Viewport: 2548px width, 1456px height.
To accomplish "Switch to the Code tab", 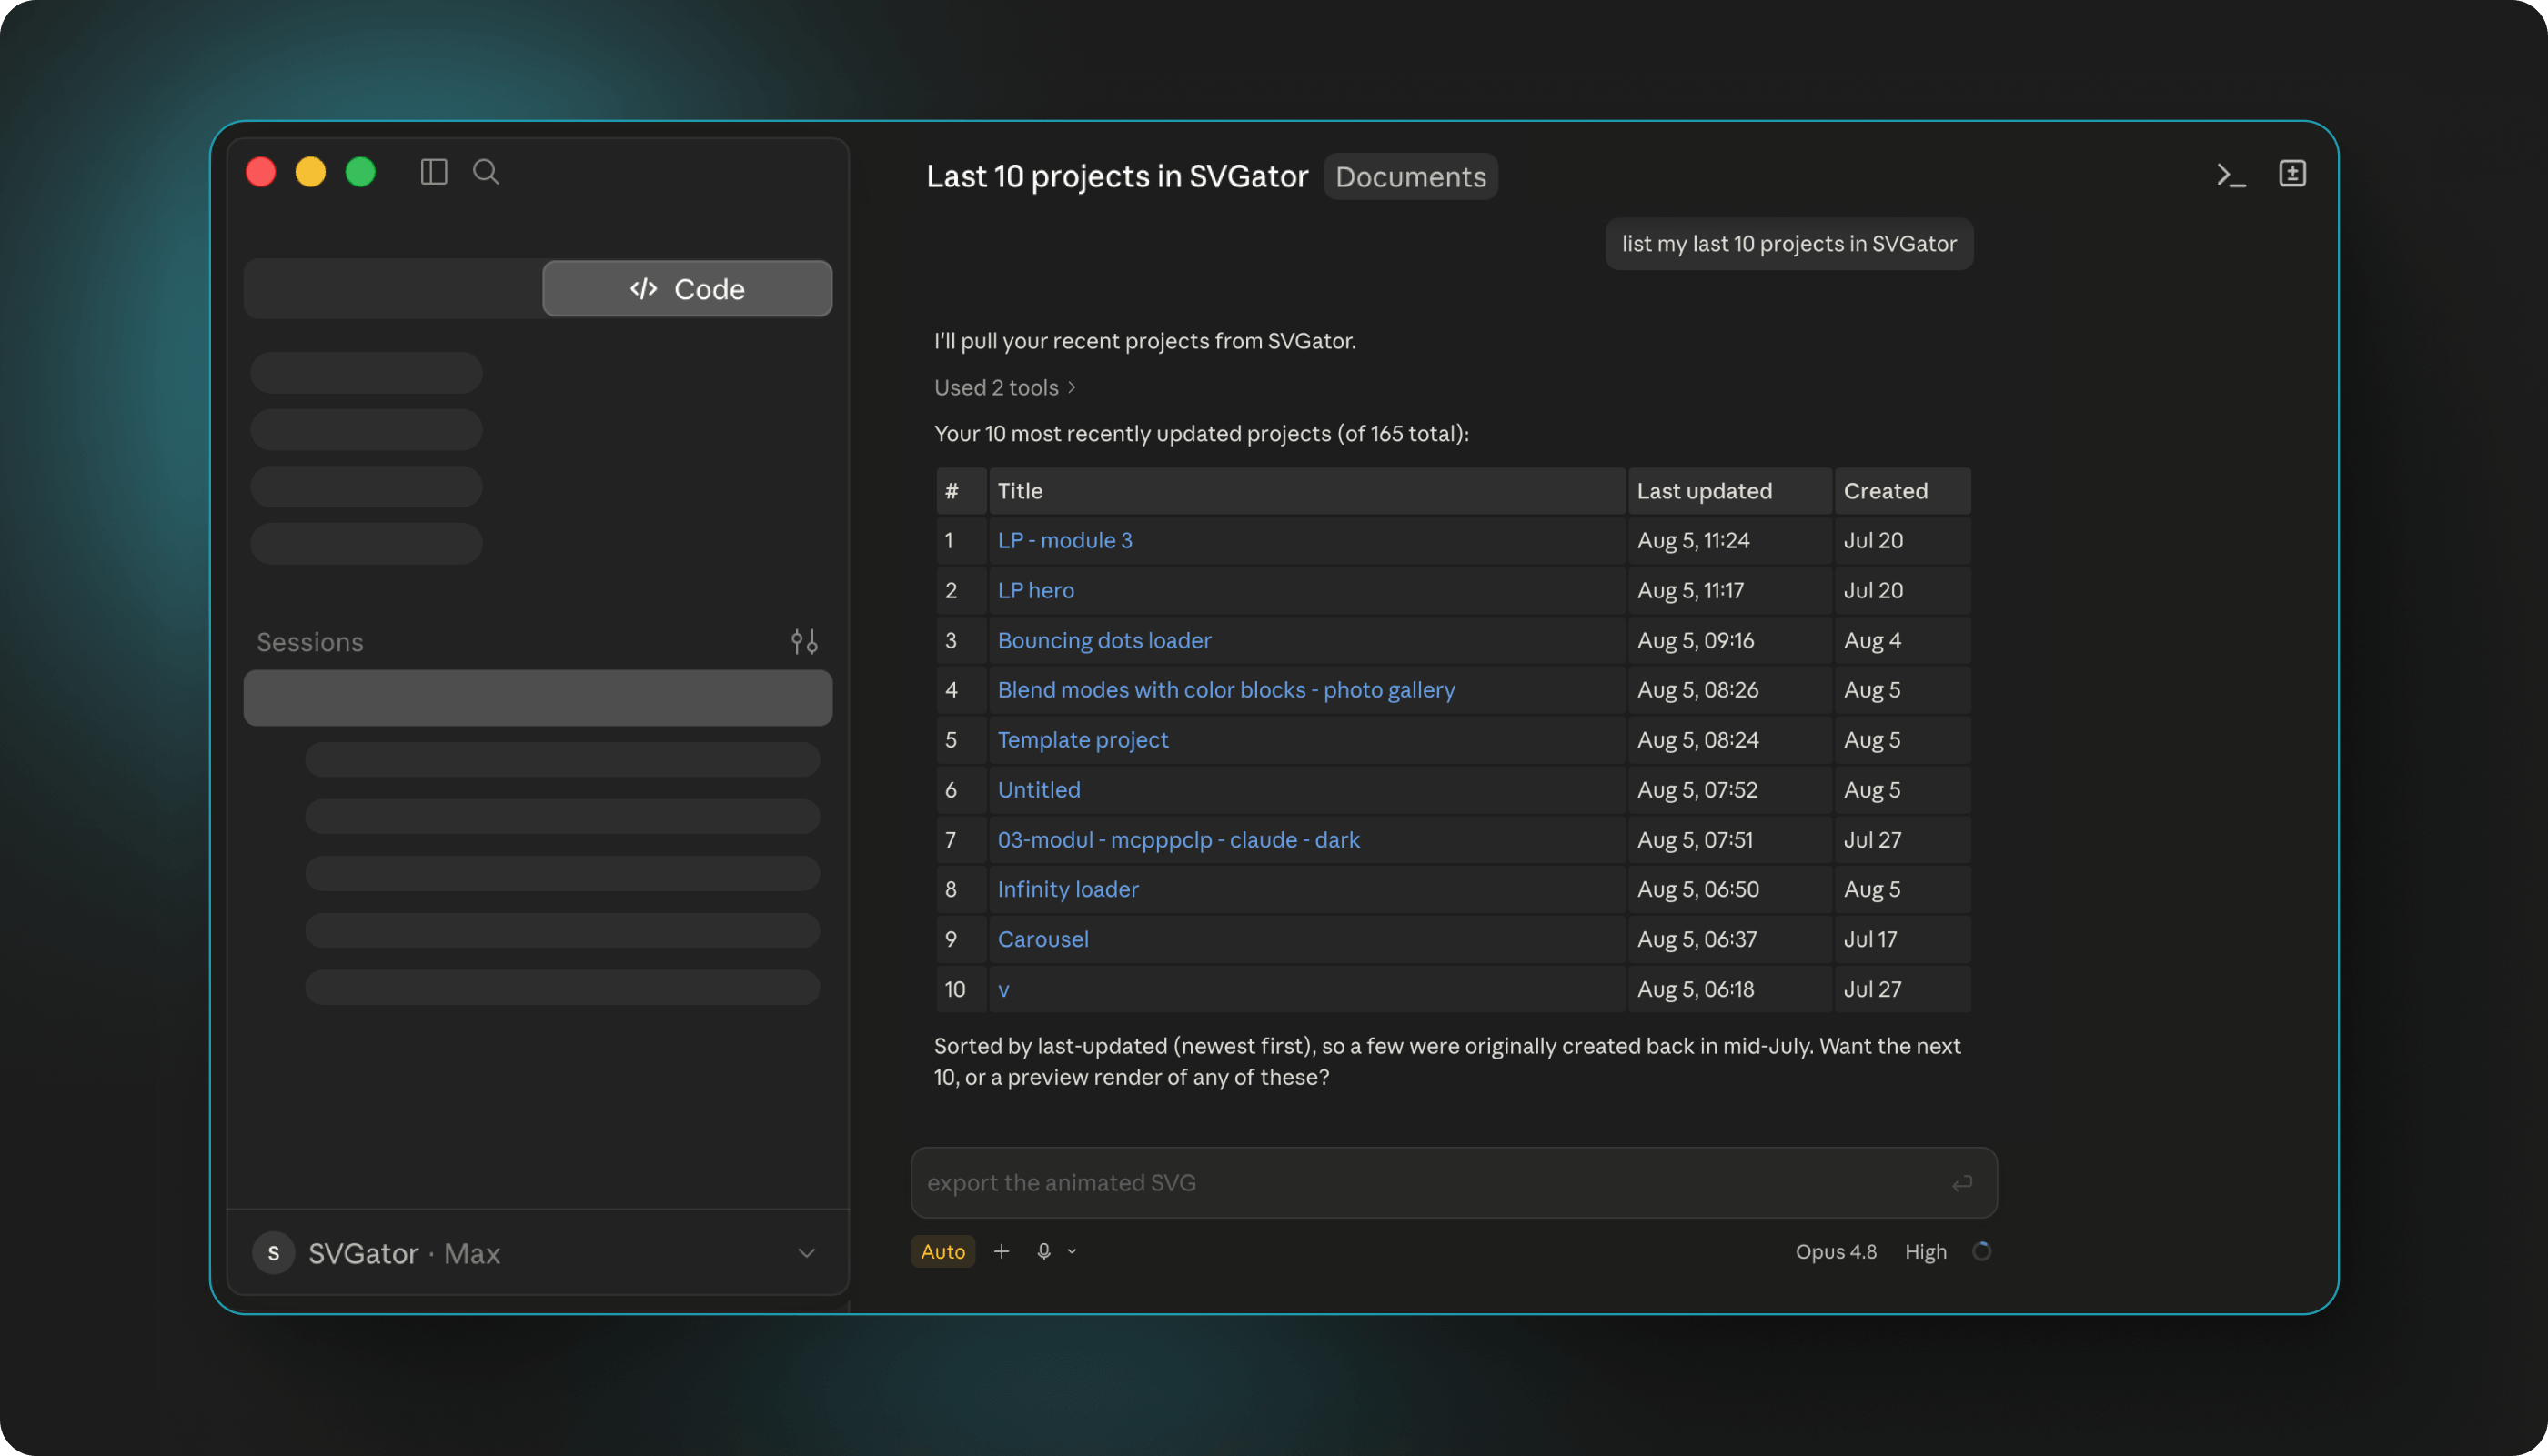I will tap(687, 289).
